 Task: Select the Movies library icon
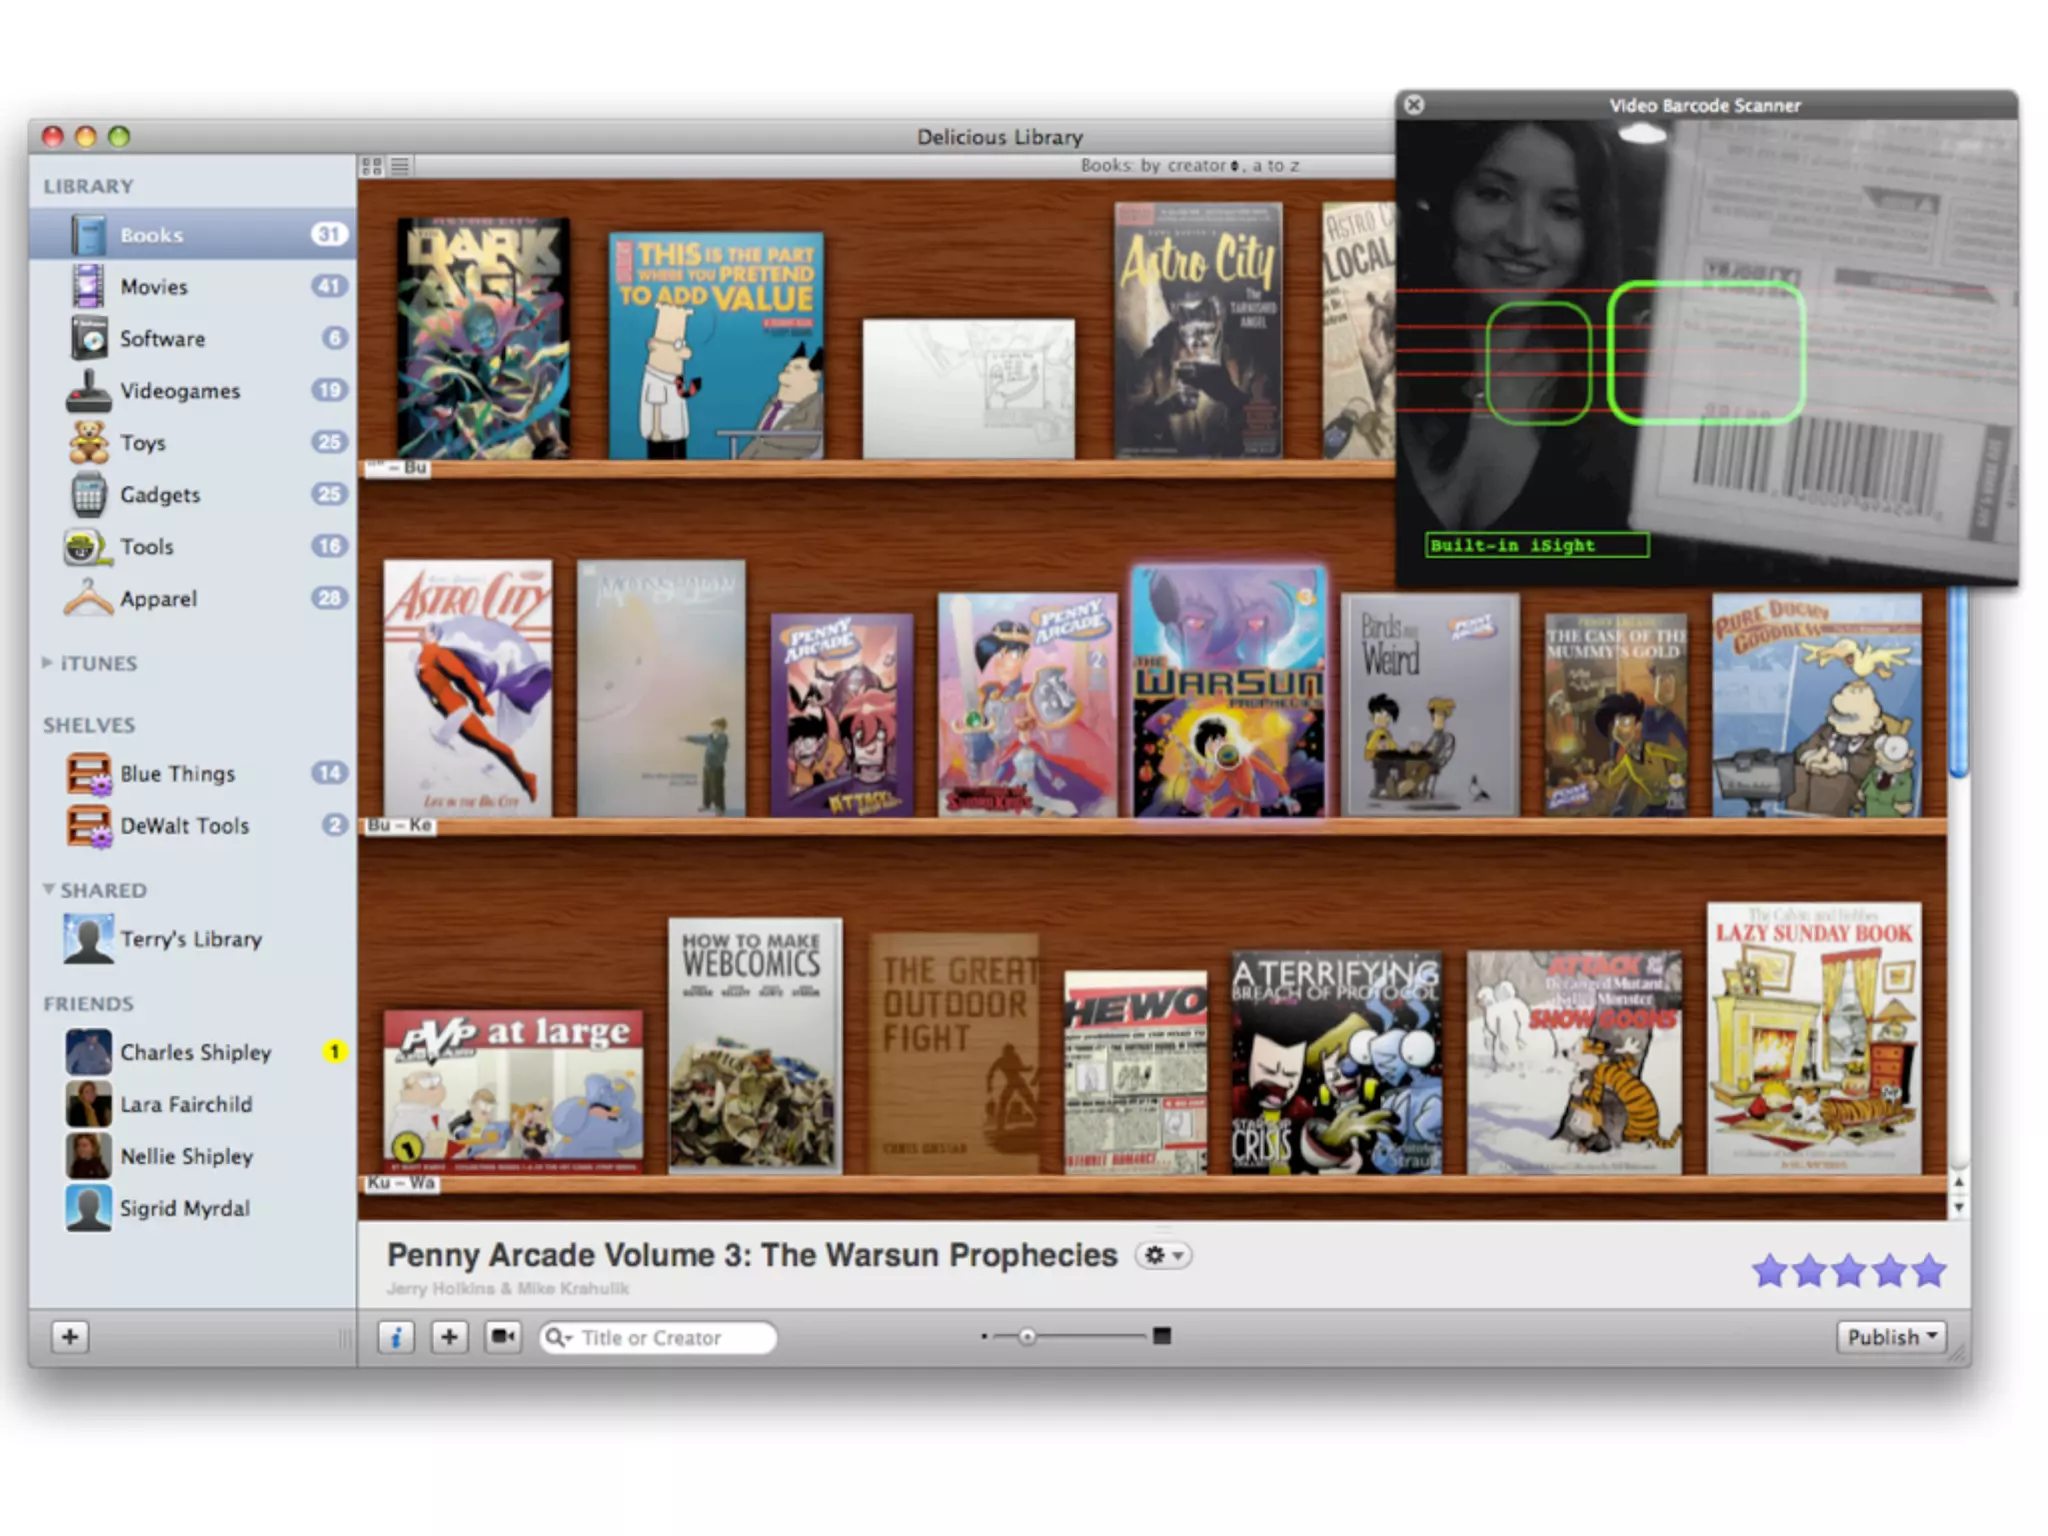[88, 286]
